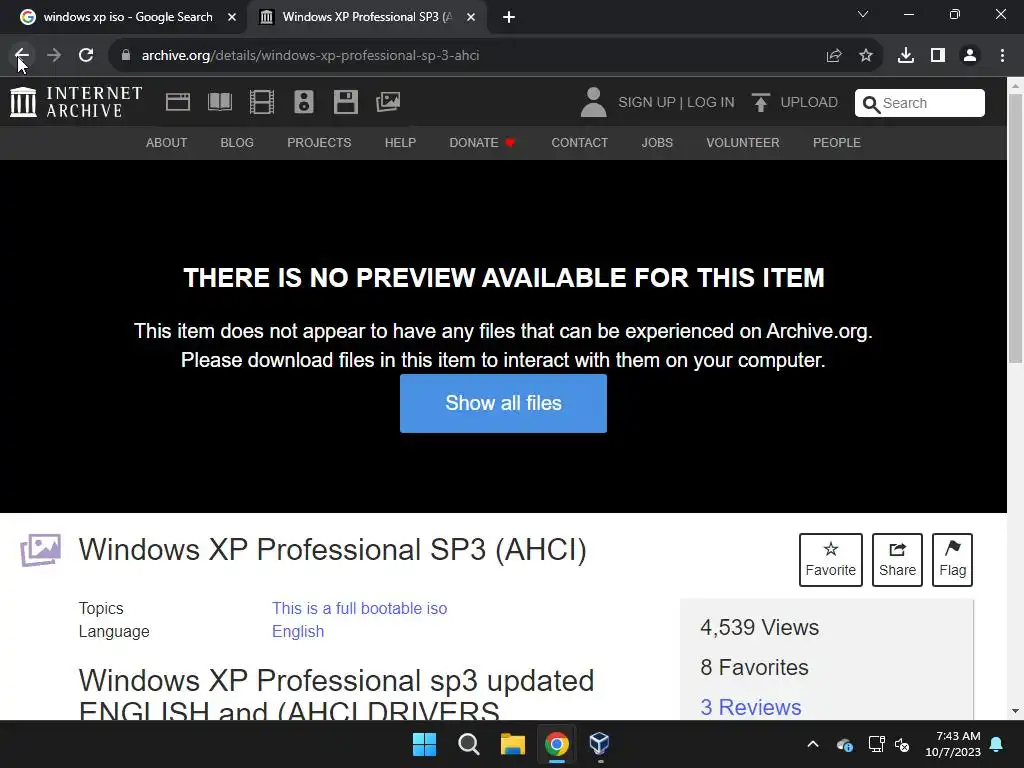Open the Web (Wayback Machine) media icon

pos(178,102)
